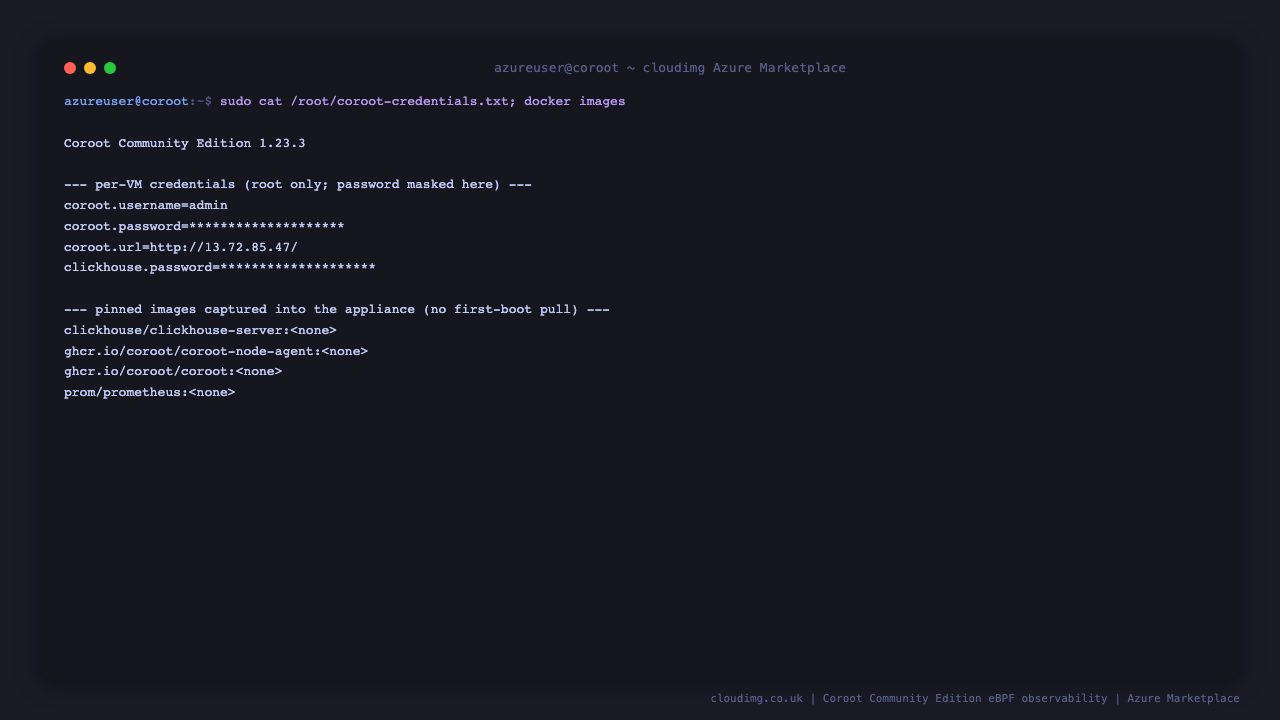Select the prom/prometheus image line
Image resolution: width=1280 pixels, height=720 pixels.
point(150,393)
